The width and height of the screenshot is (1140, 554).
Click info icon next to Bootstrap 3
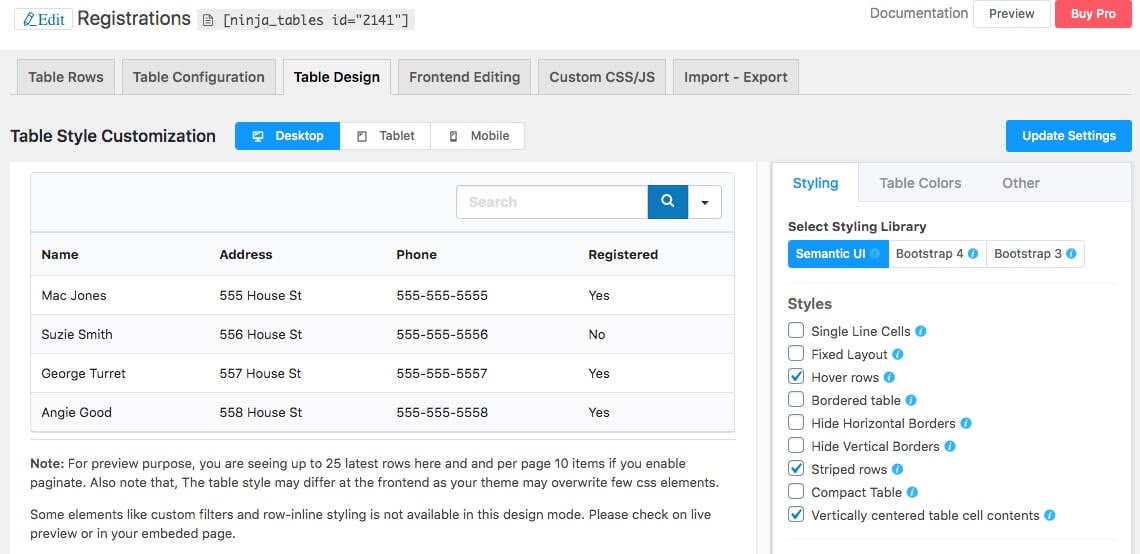(1071, 254)
